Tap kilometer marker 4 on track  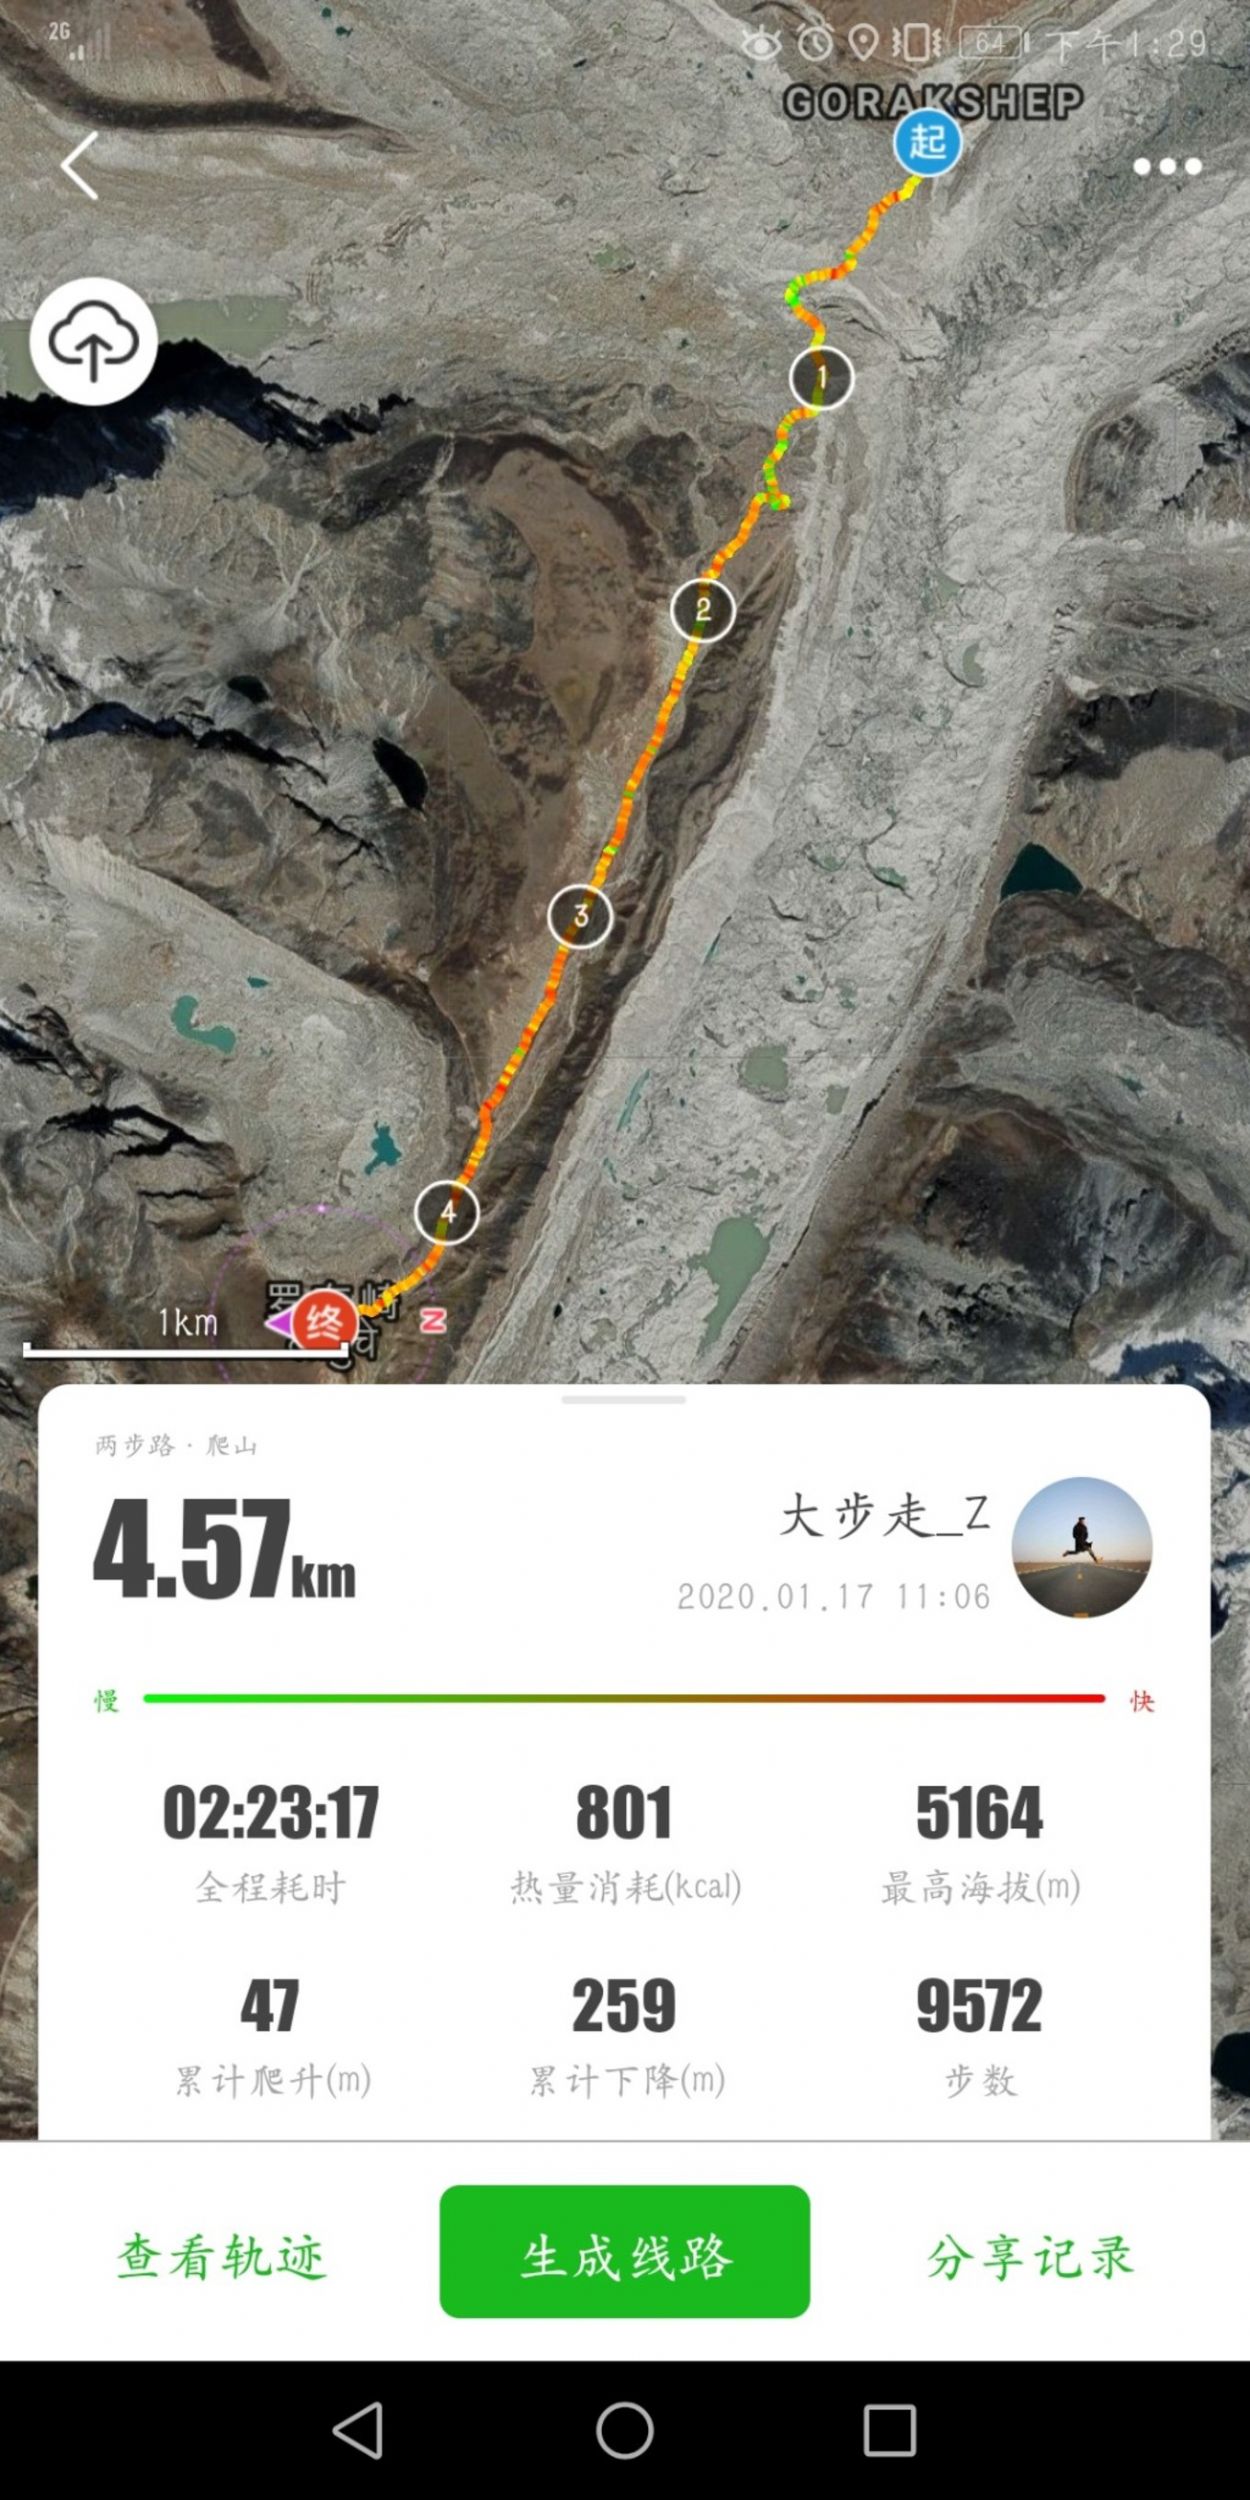tap(447, 1212)
